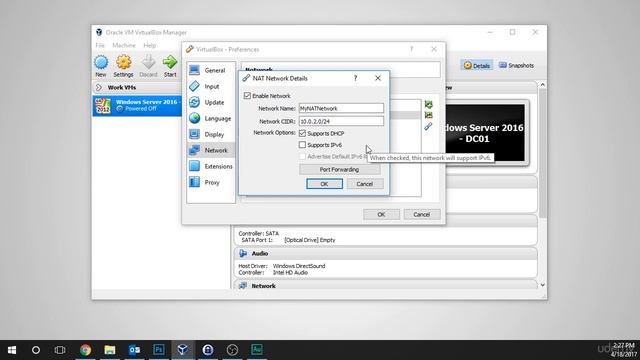
Task: Open the Update preferences section
Action: 211,102
